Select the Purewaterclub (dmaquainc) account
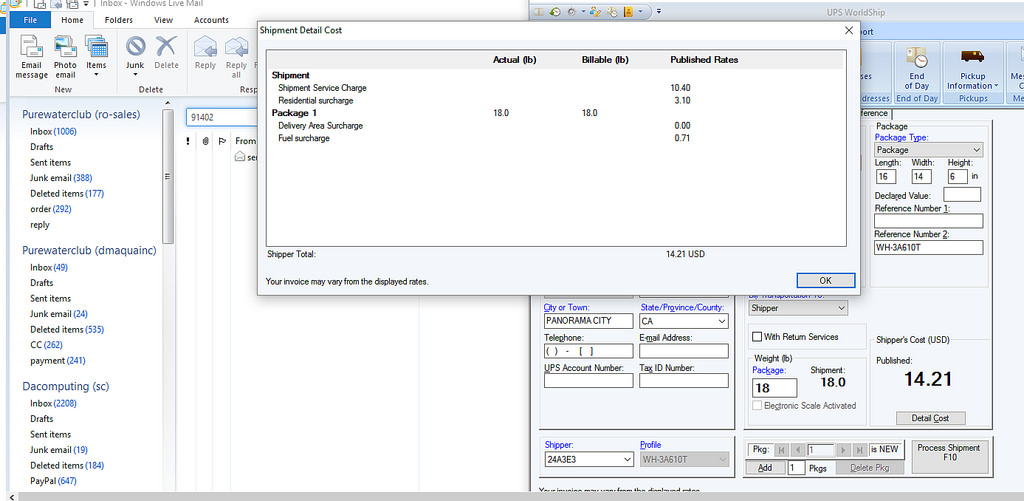This screenshot has height=501, width=1024. (x=89, y=250)
